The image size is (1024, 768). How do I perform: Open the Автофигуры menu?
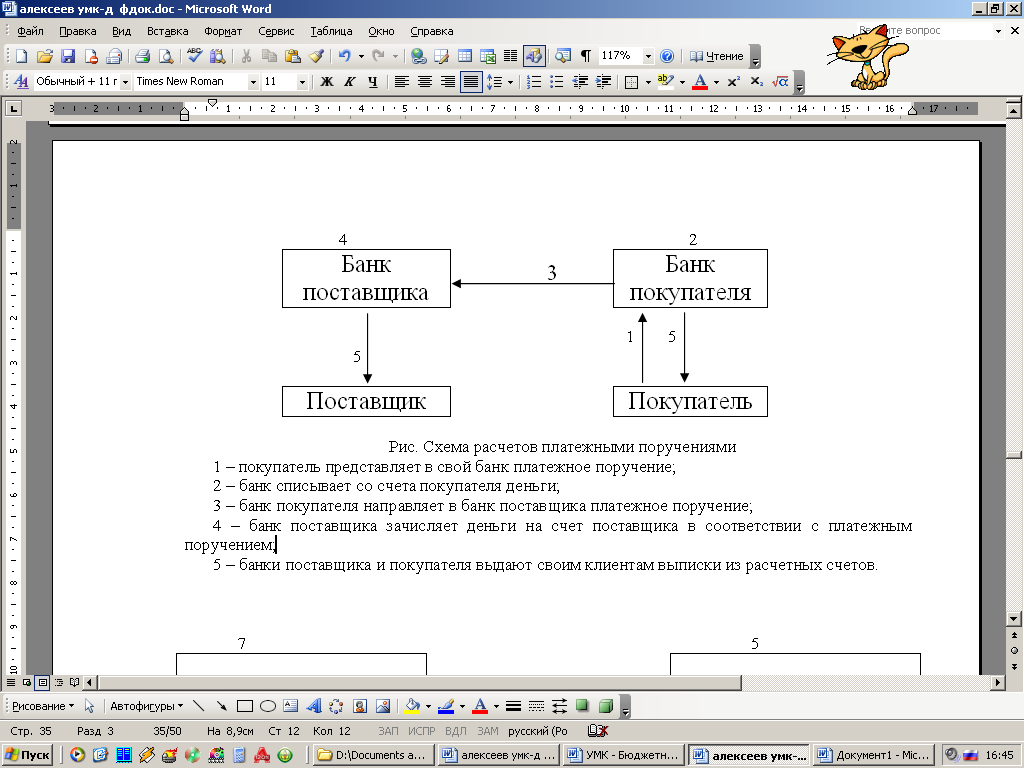click(146, 706)
